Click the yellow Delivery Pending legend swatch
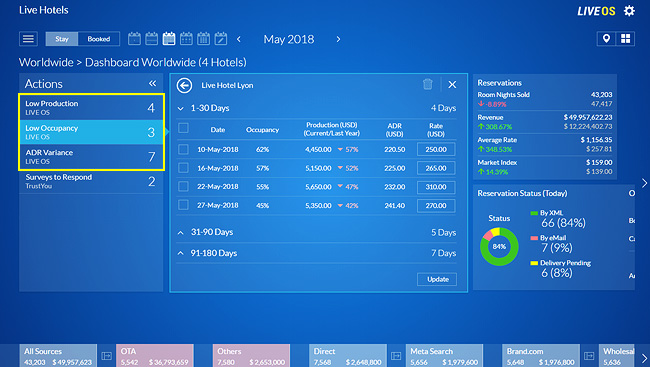Viewport: 650px width, 367px height. [534, 263]
